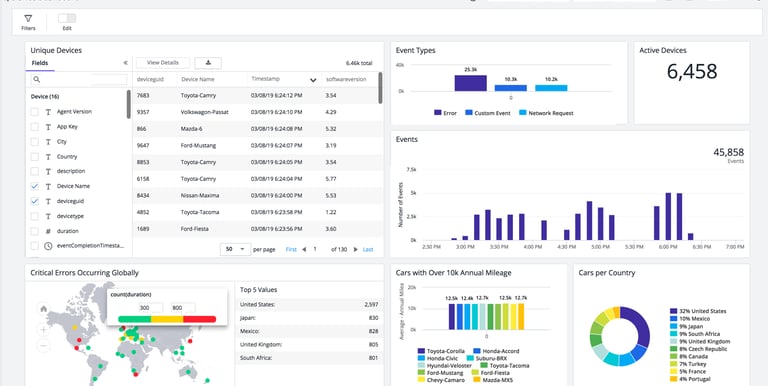The image size is (768, 386).
Task: Click the 300 threshold field
Action: point(150,308)
